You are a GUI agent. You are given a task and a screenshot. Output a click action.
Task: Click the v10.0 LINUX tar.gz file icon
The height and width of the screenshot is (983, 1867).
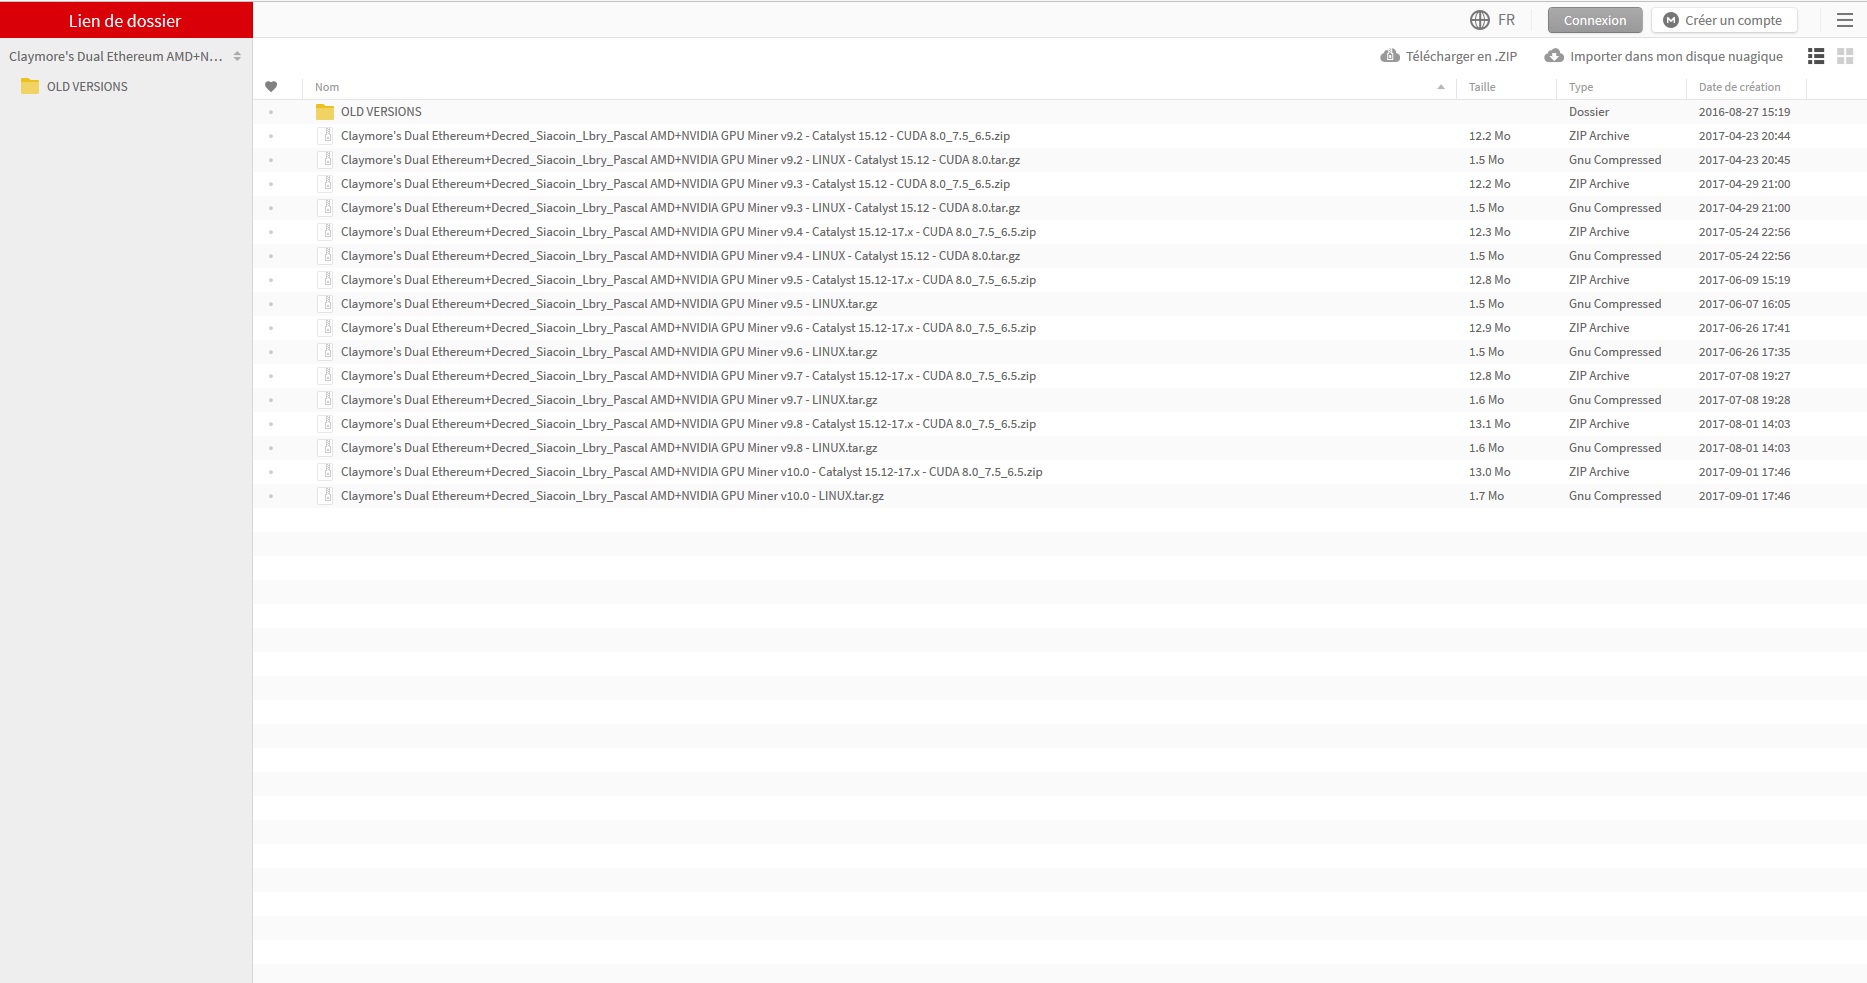325,496
